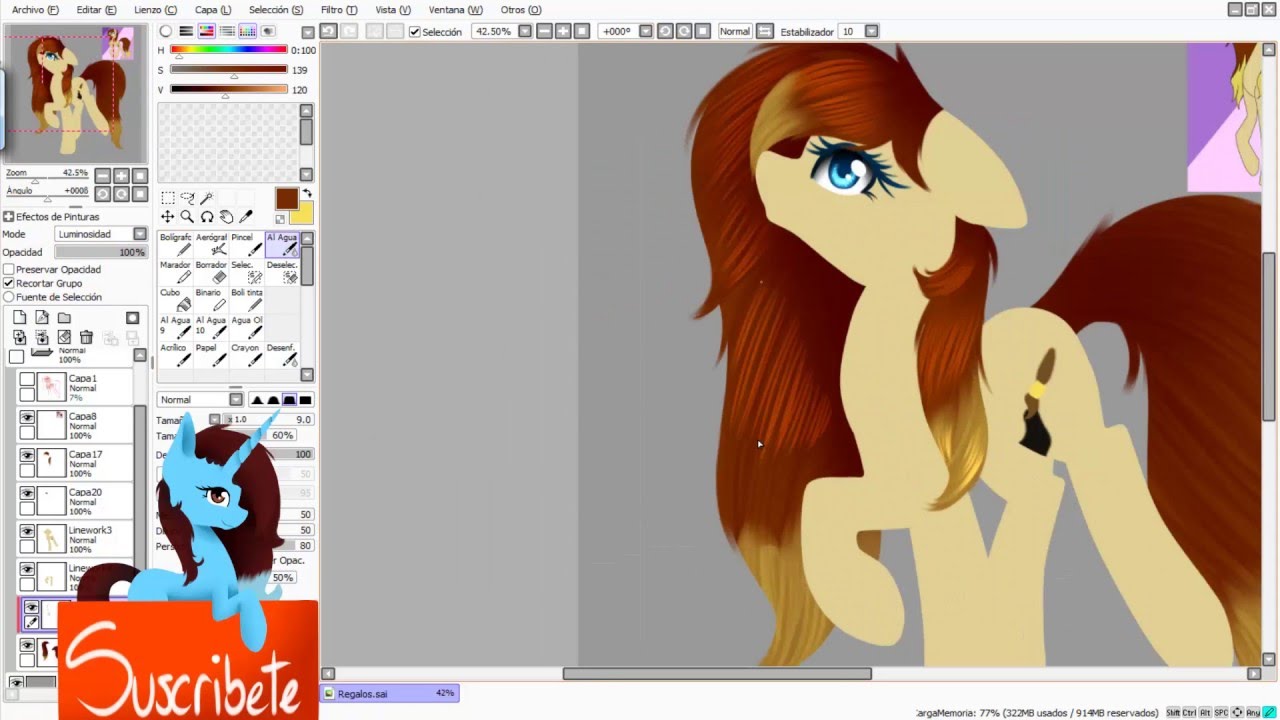
Task: Activate the magic wand selection tool
Action: click(x=207, y=198)
